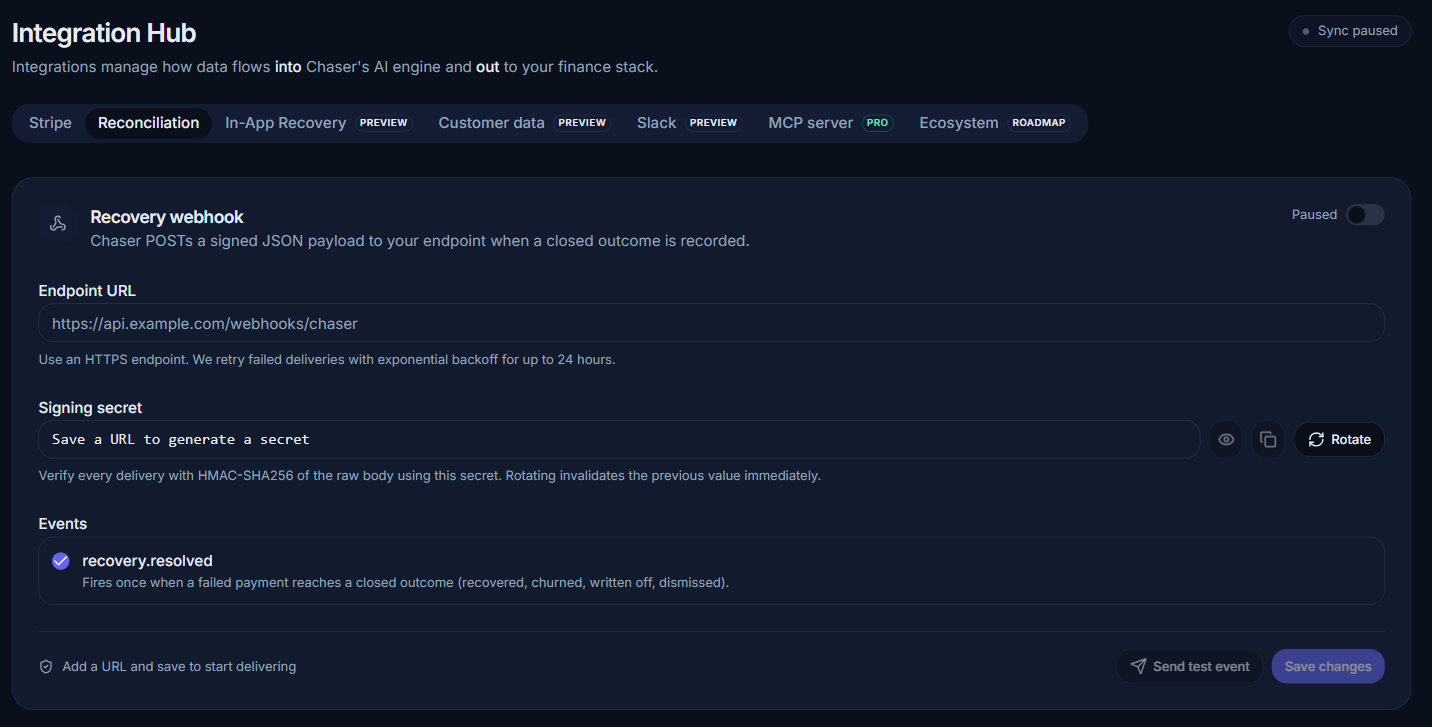1432x727 pixels.
Task: Copy the signing secret with copy icon
Action: [1268, 440]
